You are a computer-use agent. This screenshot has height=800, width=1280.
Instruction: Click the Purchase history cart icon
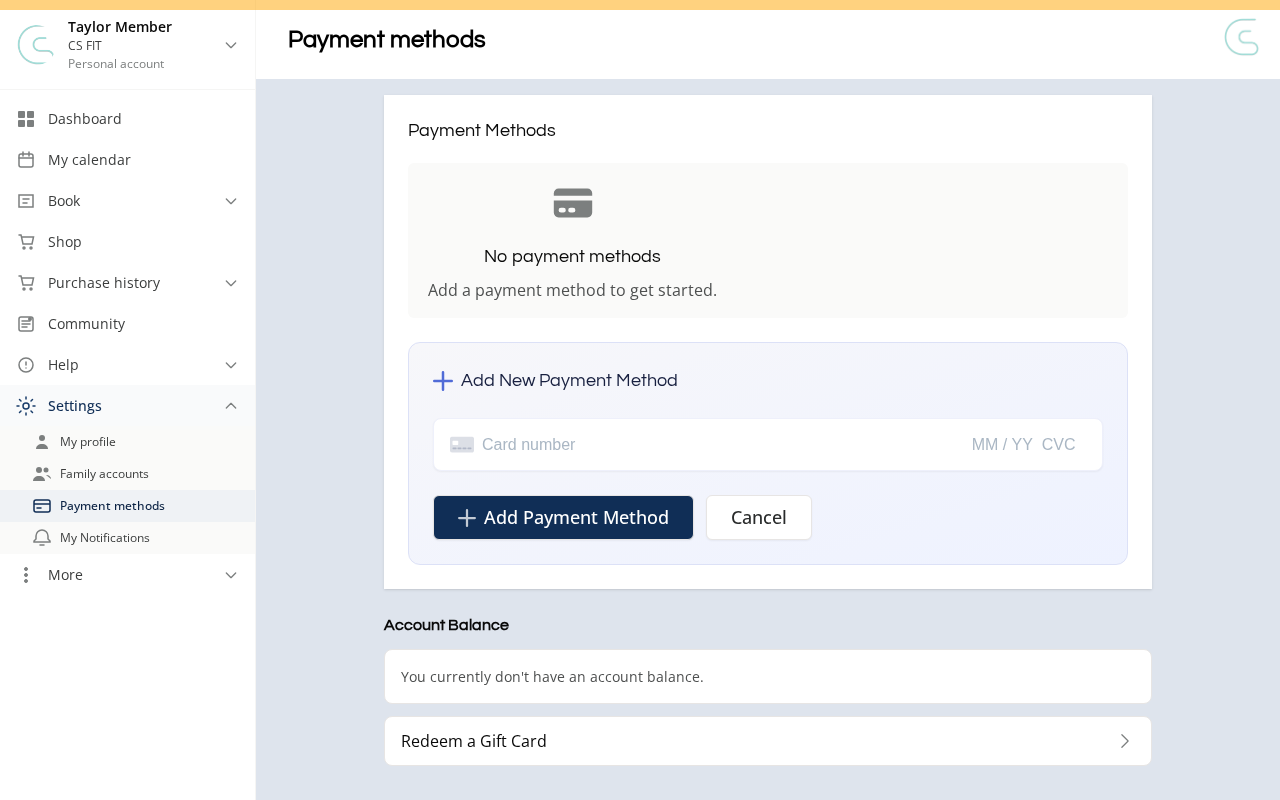pyautogui.click(x=26, y=283)
